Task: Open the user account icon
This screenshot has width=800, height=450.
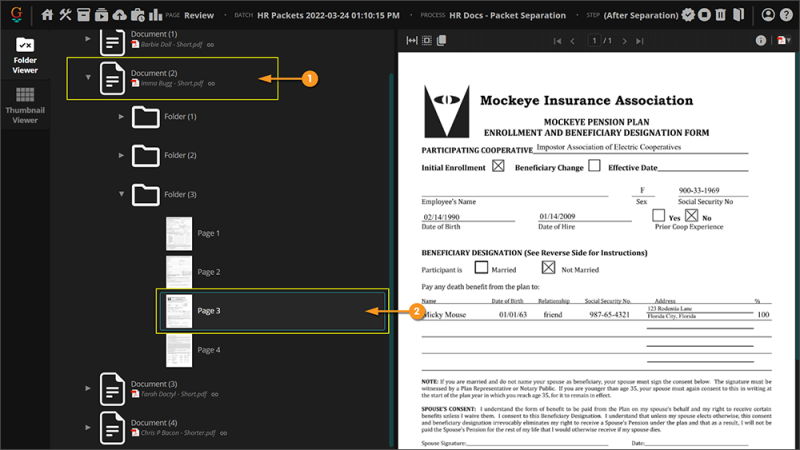Action: (x=768, y=15)
